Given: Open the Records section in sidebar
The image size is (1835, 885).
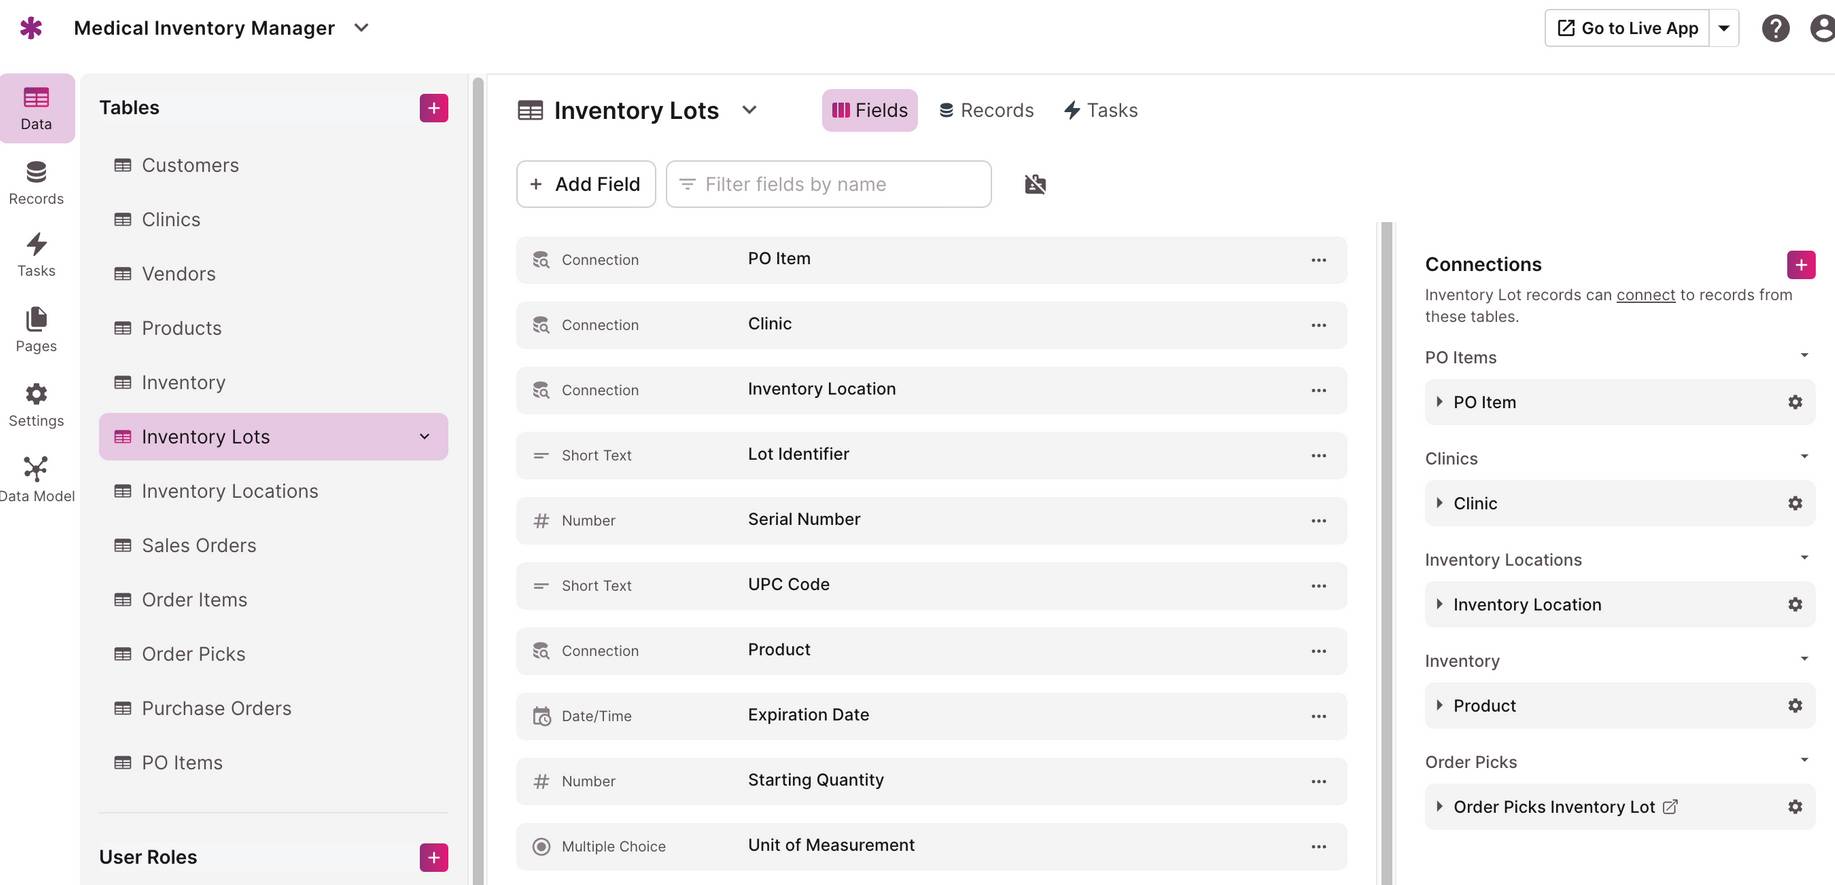Looking at the screenshot, I should tap(36, 183).
